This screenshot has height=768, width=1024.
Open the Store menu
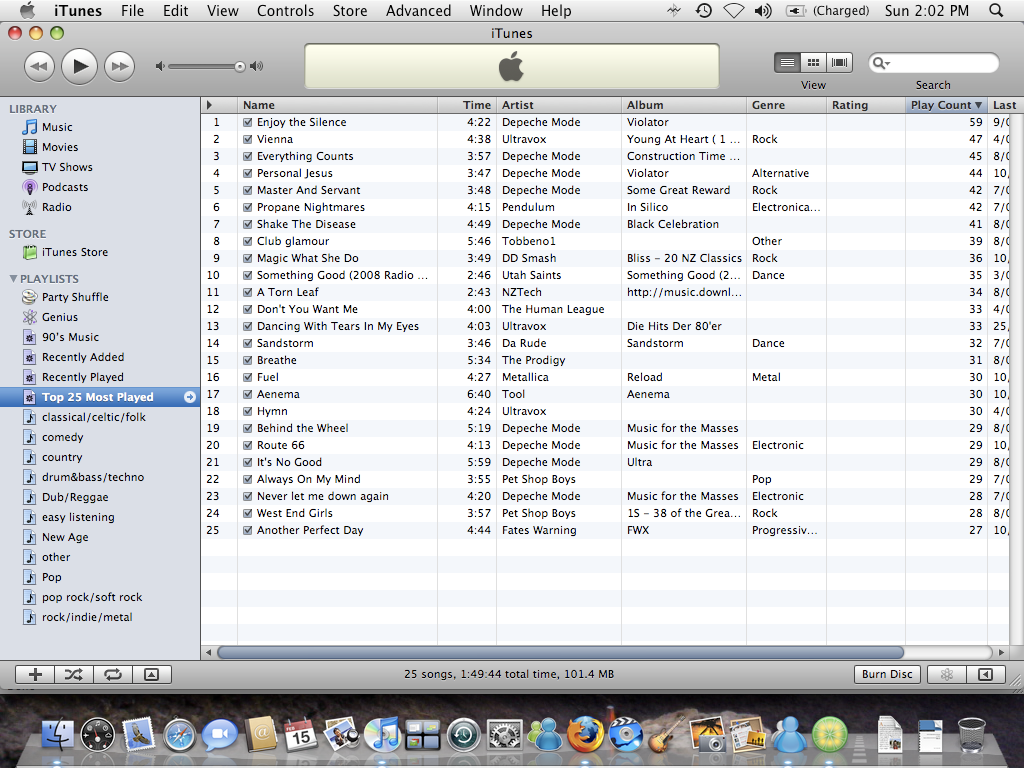[x=350, y=10]
